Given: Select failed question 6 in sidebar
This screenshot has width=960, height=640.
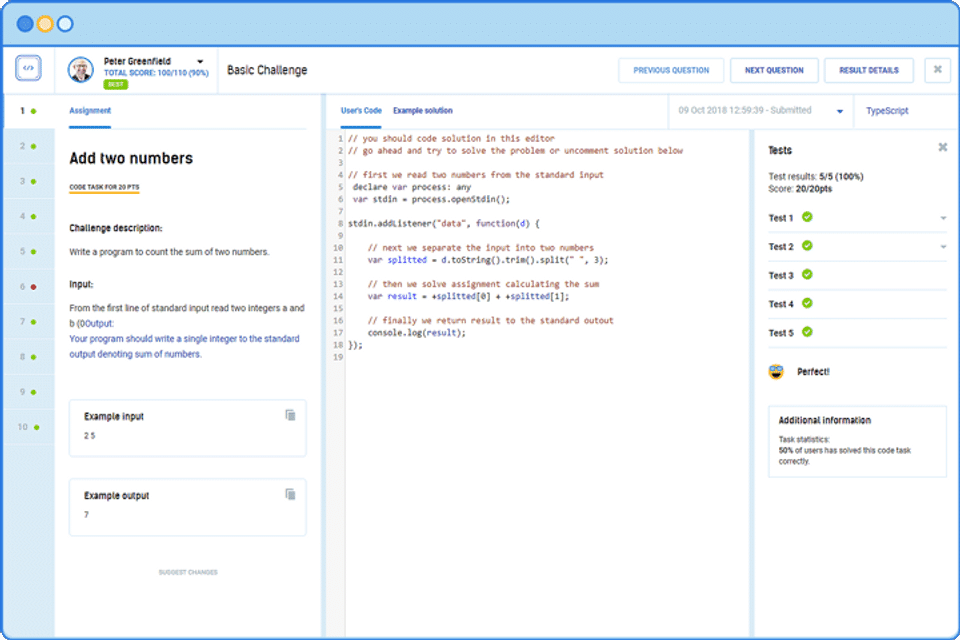Looking at the screenshot, I should pos(28,286).
